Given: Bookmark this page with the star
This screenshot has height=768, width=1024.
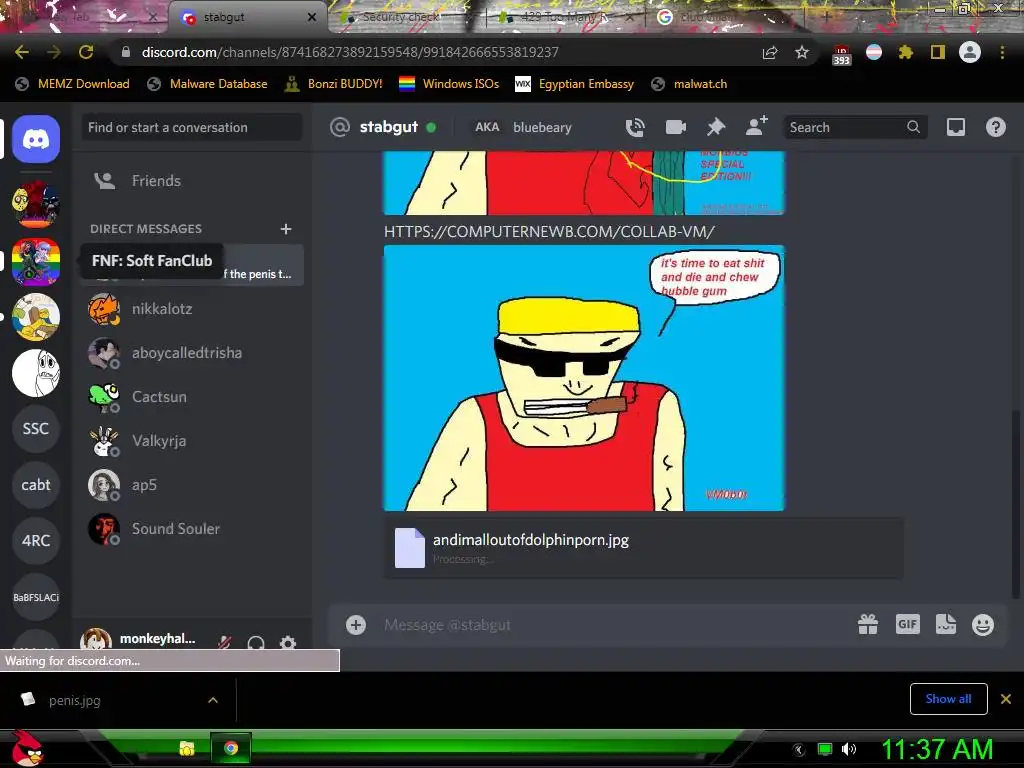Looking at the screenshot, I should click(802, 52).
